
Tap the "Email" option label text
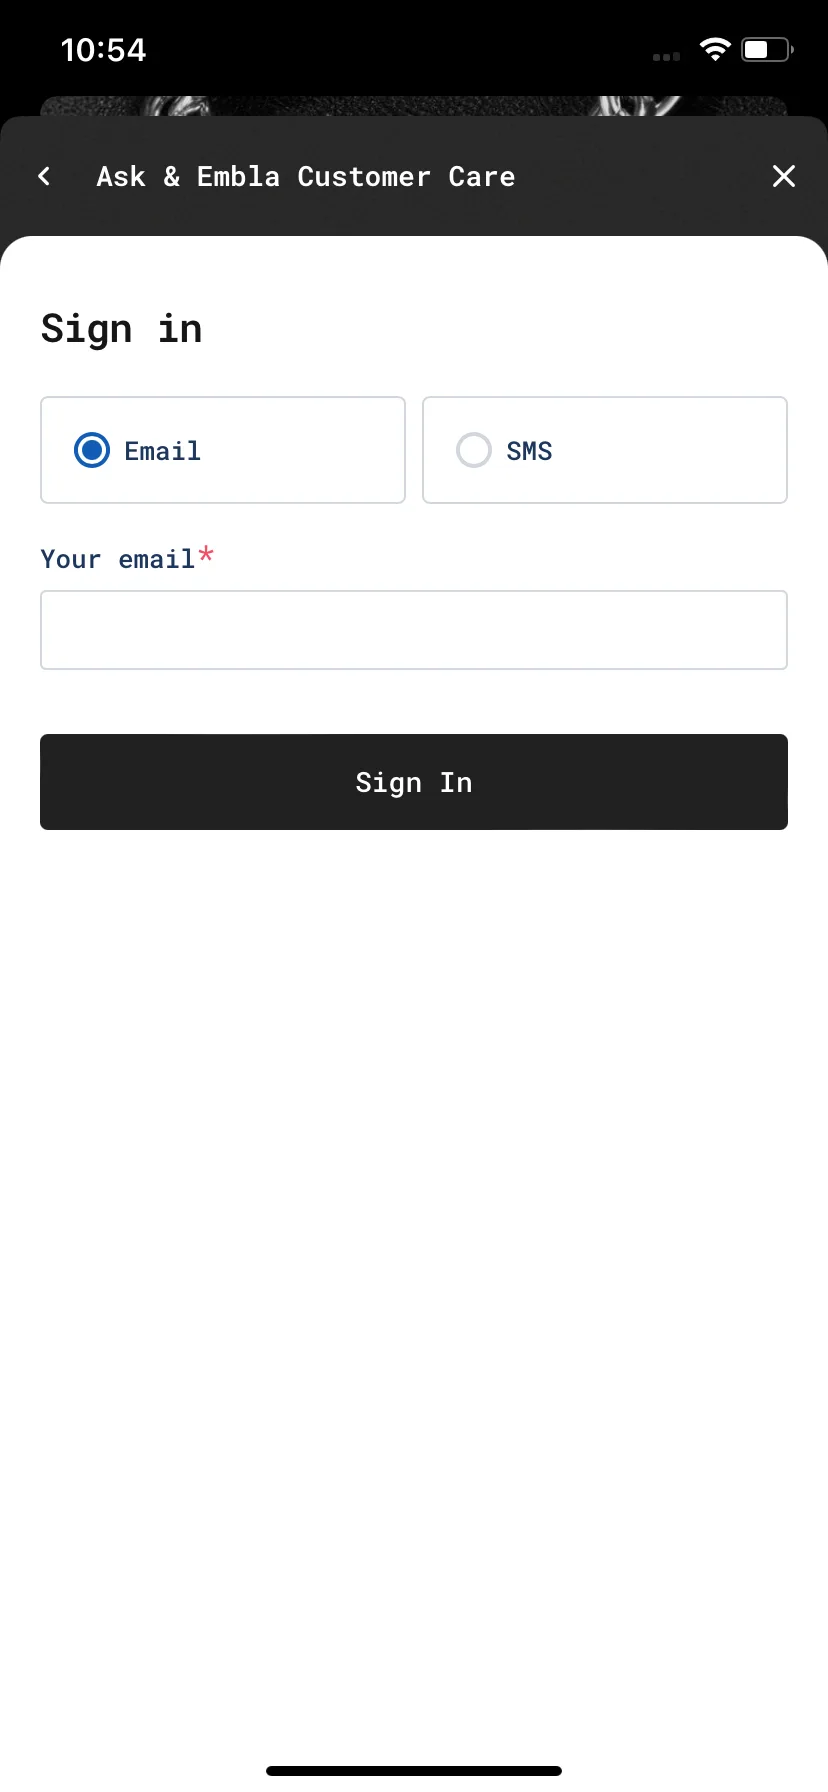coord(162,451)
